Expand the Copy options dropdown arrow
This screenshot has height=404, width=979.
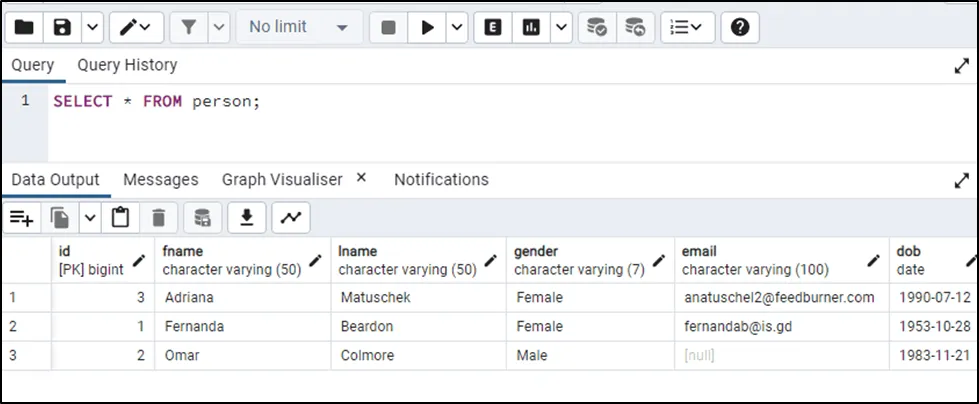(90, 217)
